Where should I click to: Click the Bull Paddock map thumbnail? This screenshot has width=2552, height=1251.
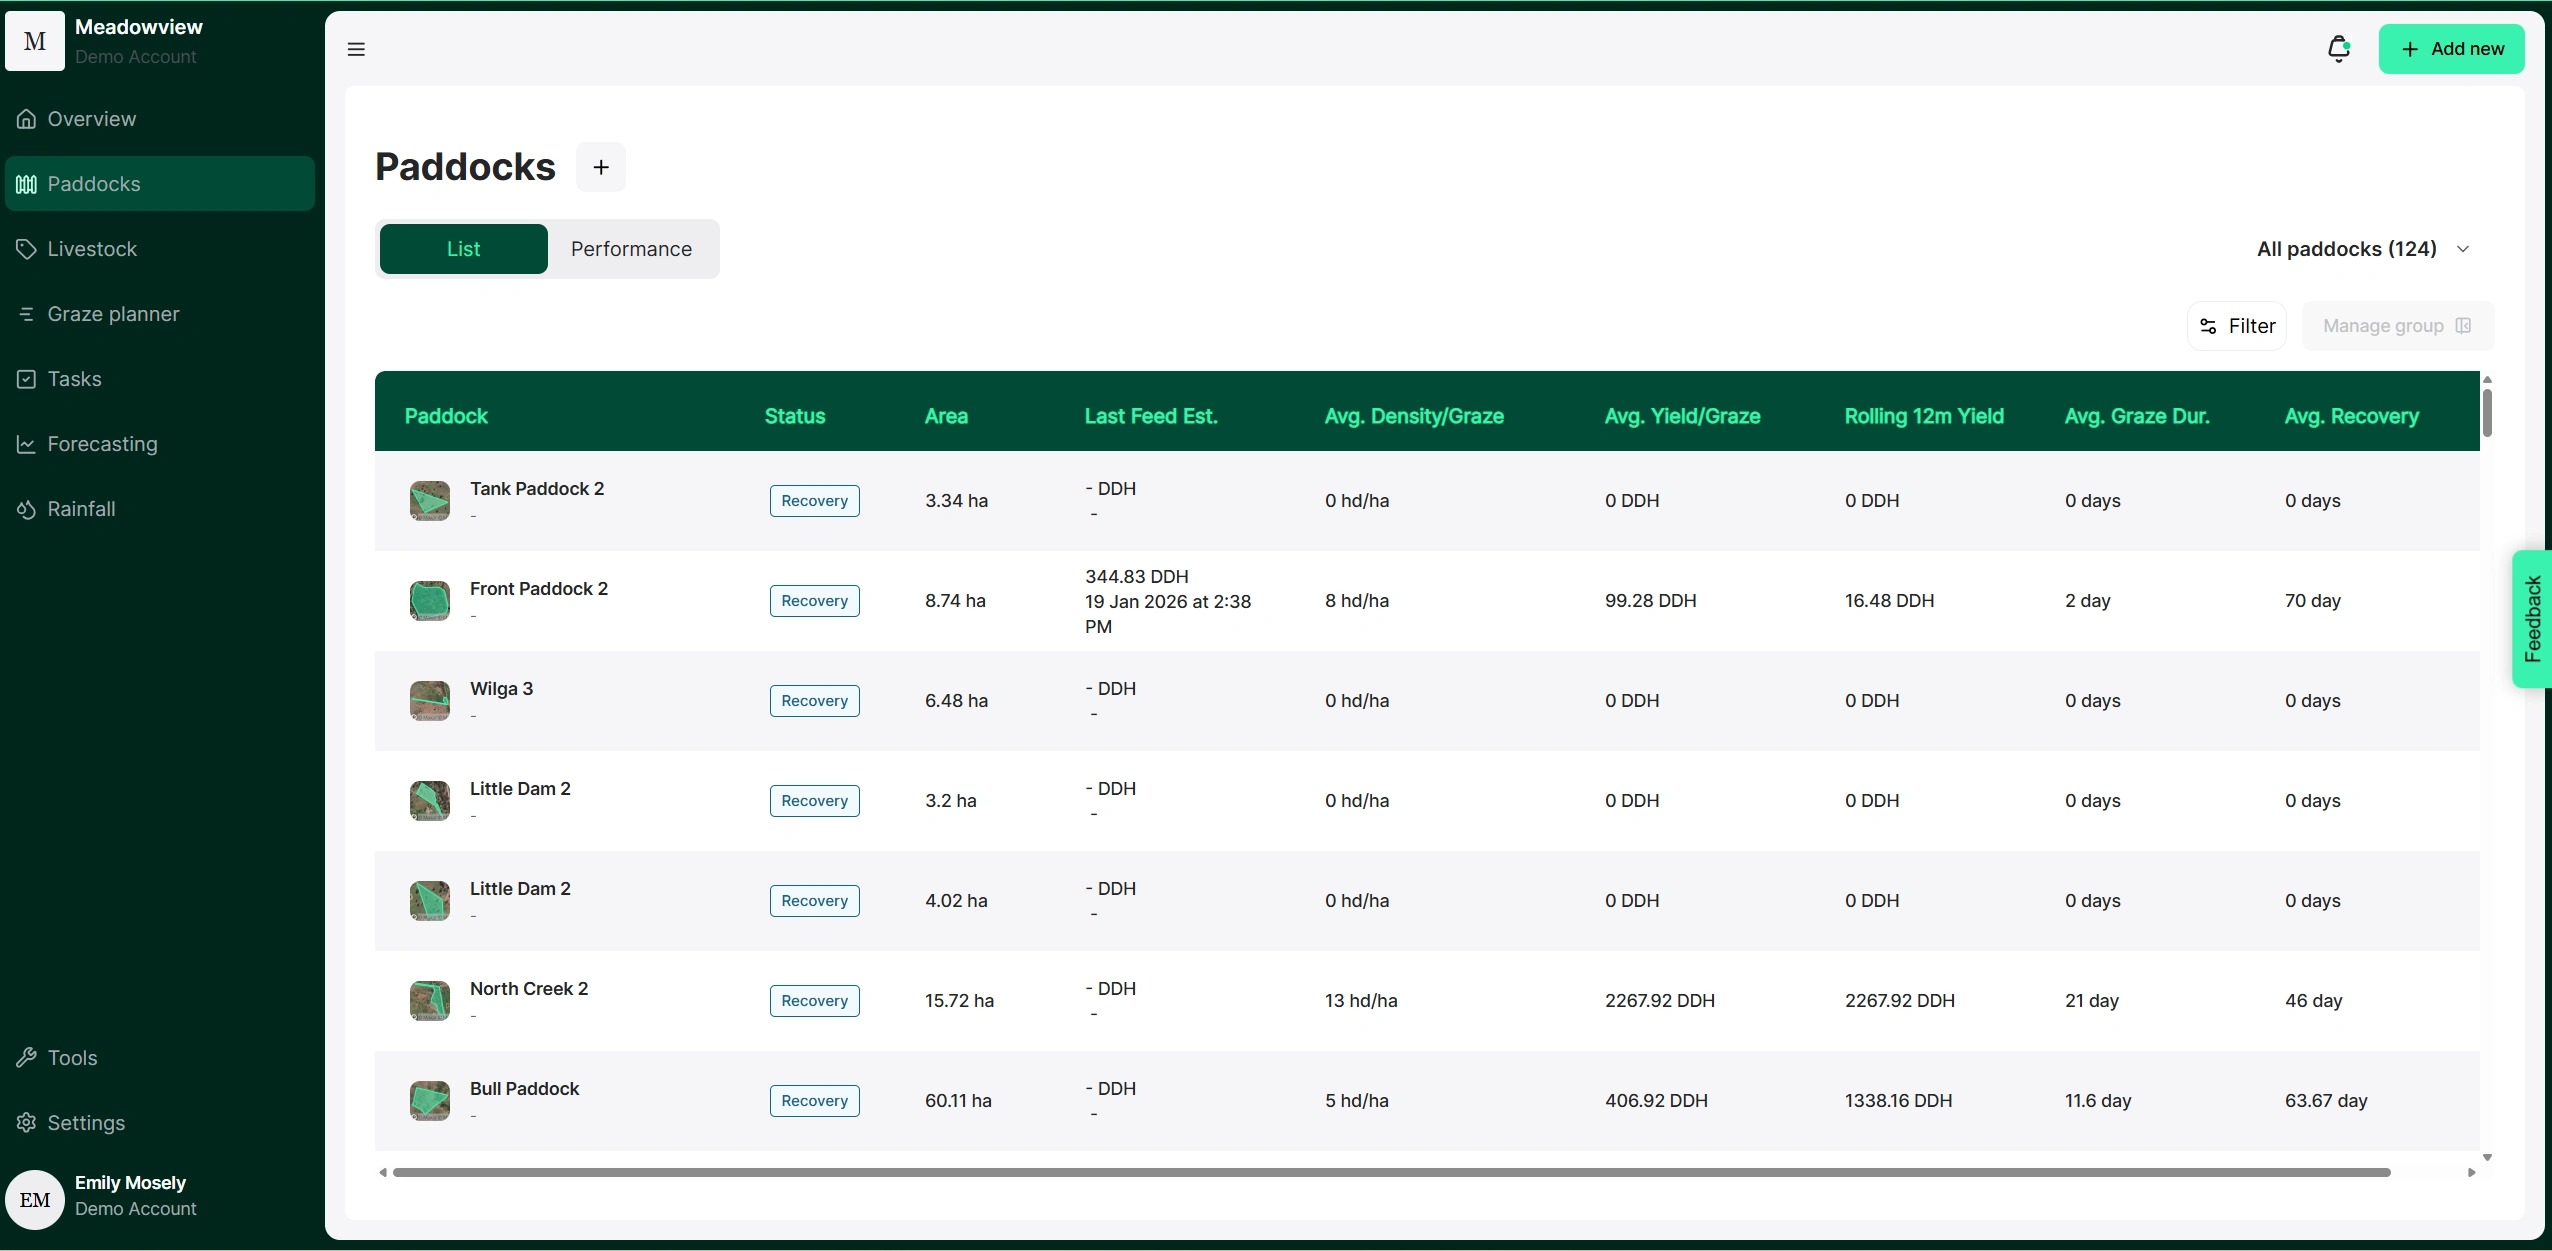tap(430, 1100)
